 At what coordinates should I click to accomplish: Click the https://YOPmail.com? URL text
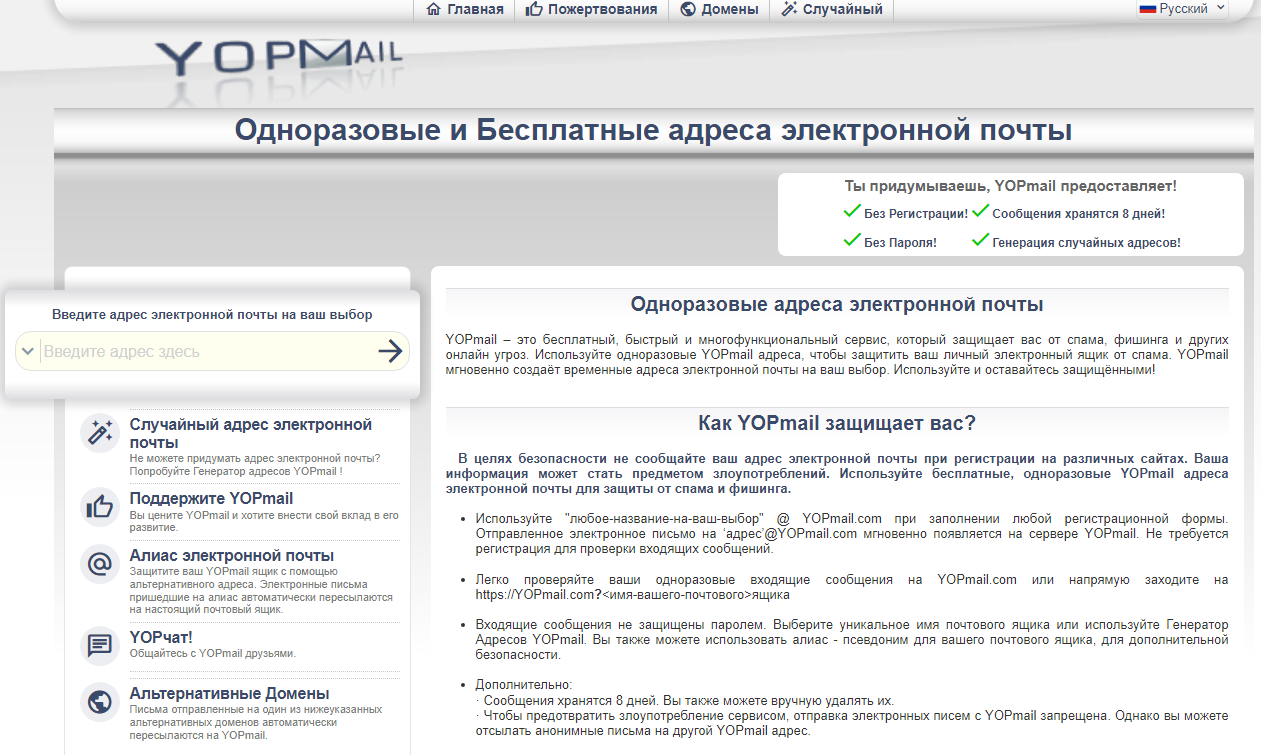(539, 594)
